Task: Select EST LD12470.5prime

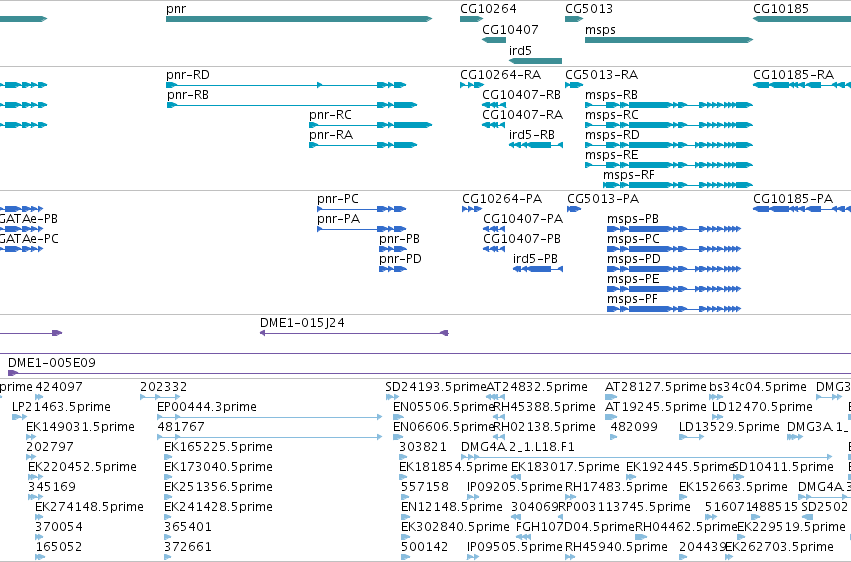Action: point(717,417)
